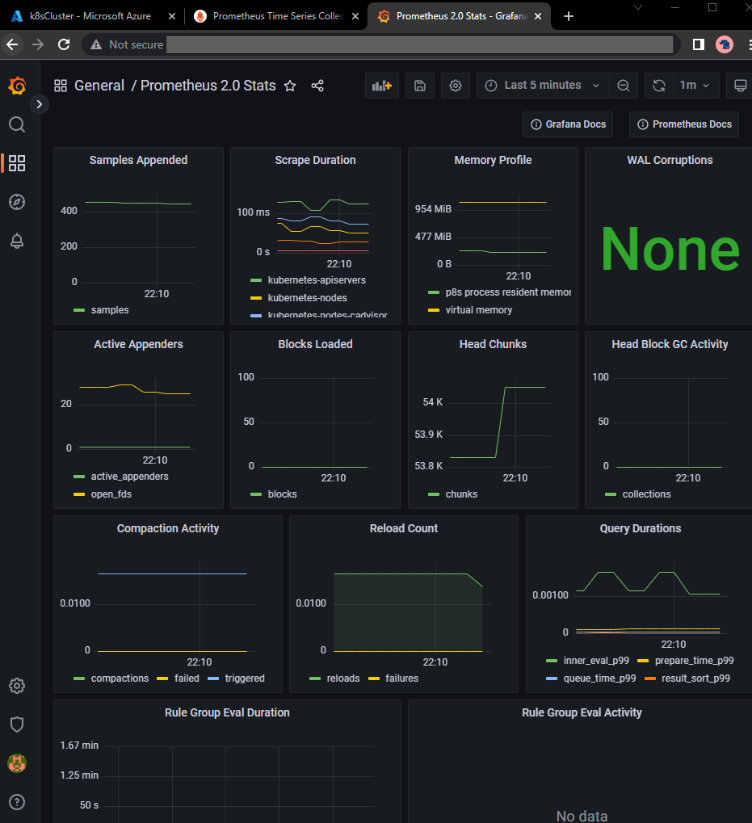Open WAL Corruptions panel title menu
Viewport: 752px width, 823px height.
pos(670,160)
